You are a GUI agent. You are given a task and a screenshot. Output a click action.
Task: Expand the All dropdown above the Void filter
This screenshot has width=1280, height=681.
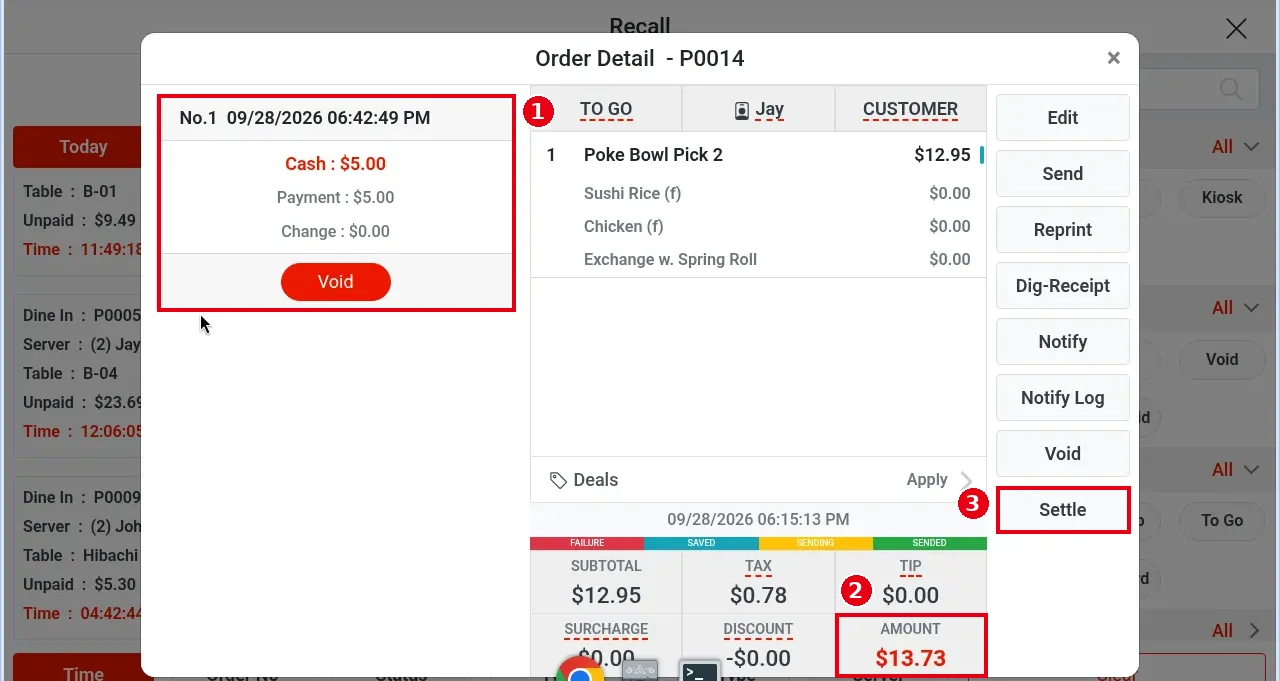[x=1235, y=308]
